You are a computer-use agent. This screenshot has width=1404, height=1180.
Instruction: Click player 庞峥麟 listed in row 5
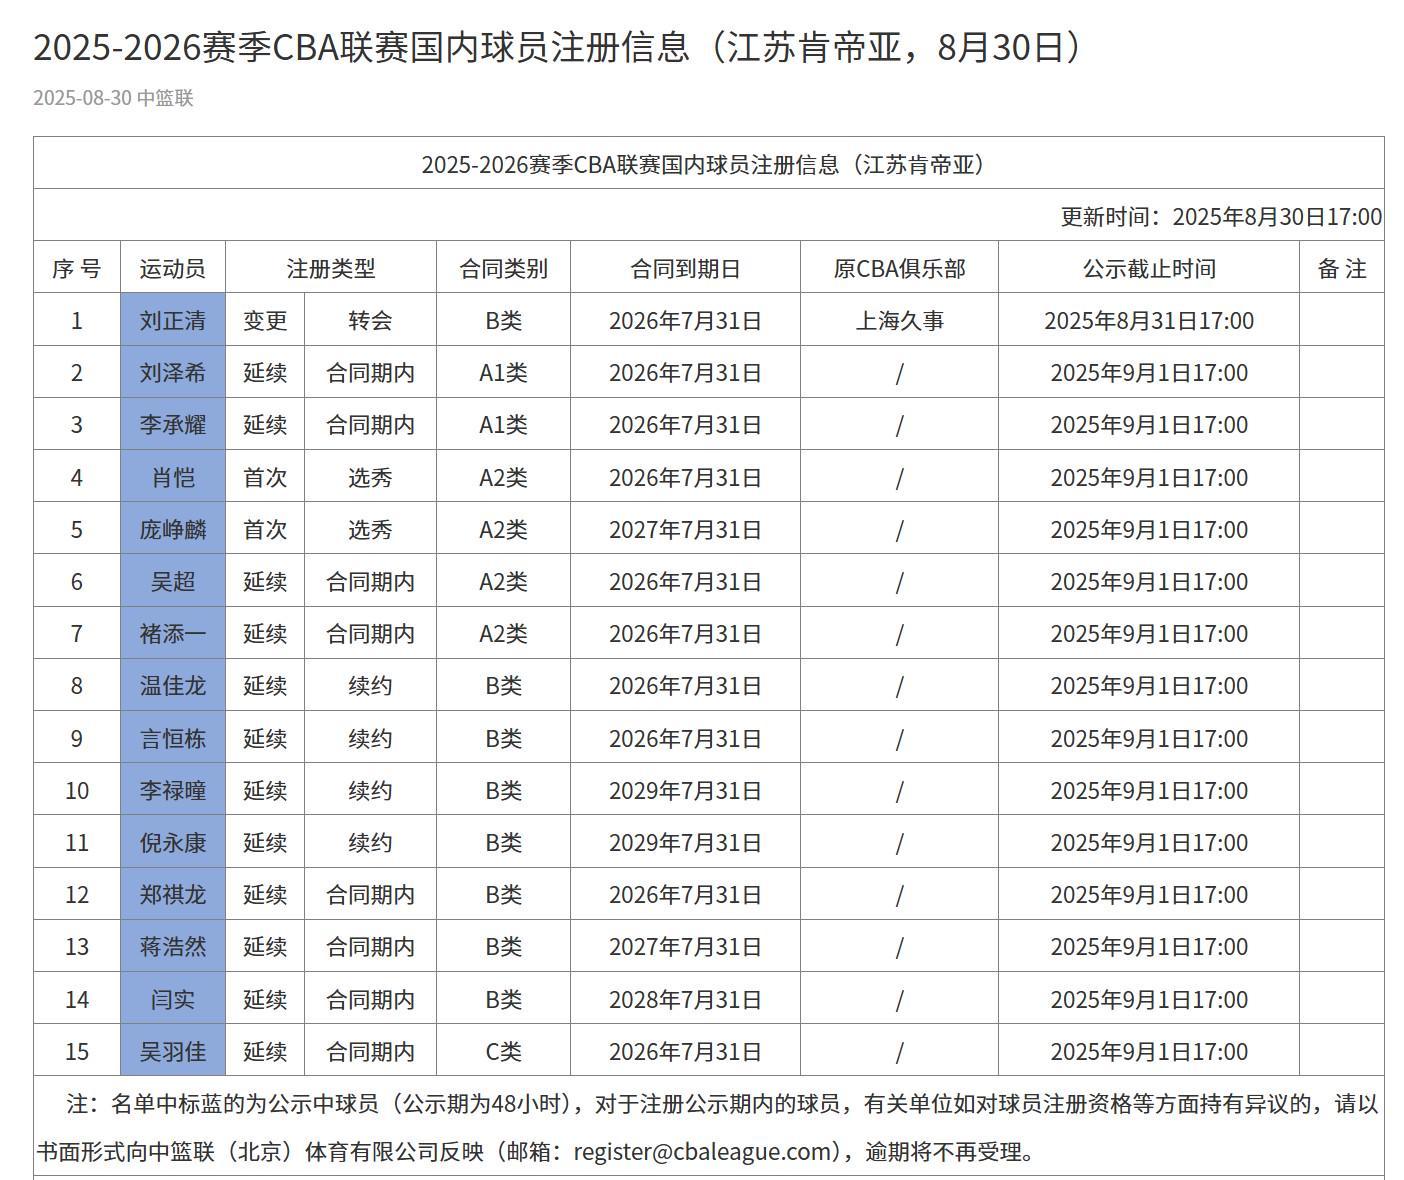click(x=172, y=529)
